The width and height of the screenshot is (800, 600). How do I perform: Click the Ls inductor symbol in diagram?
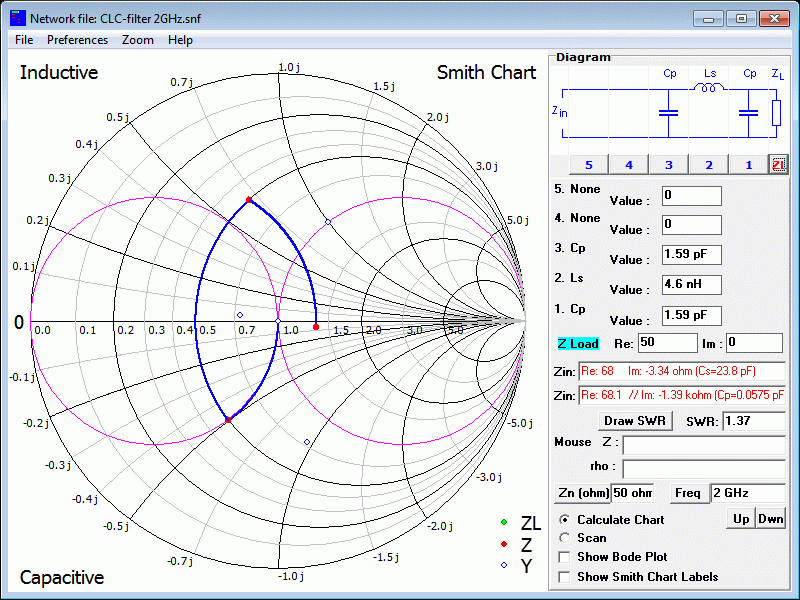click(x=709, y=88)
